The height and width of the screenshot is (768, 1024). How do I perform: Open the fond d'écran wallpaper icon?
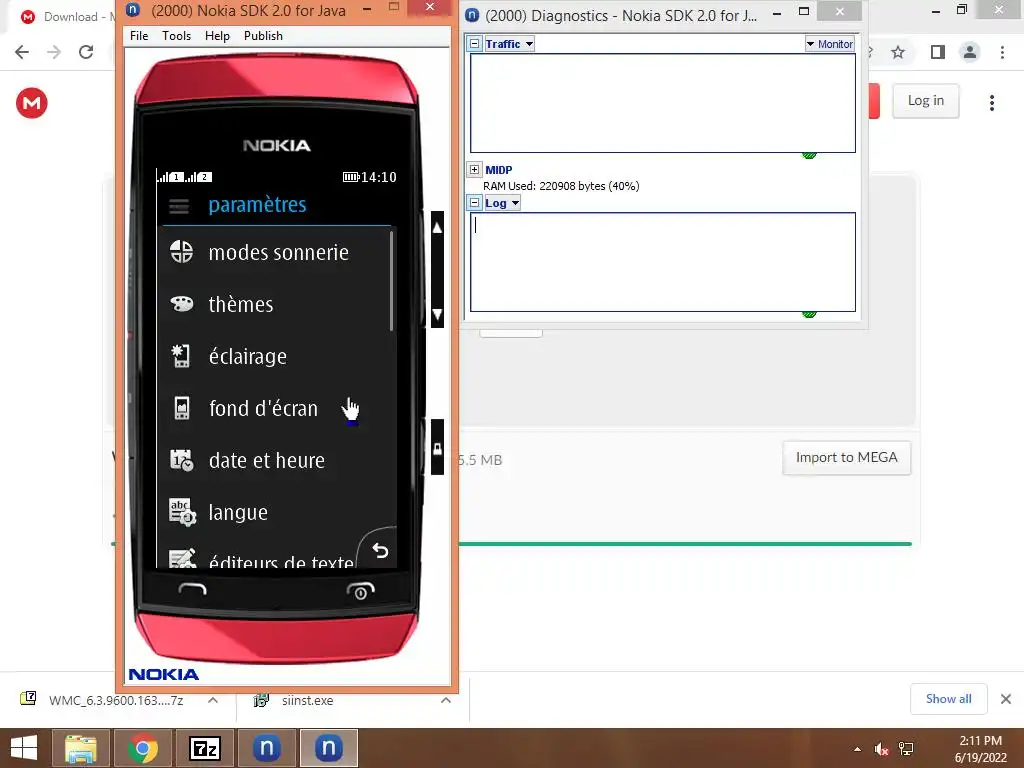(x=182, y=408)
